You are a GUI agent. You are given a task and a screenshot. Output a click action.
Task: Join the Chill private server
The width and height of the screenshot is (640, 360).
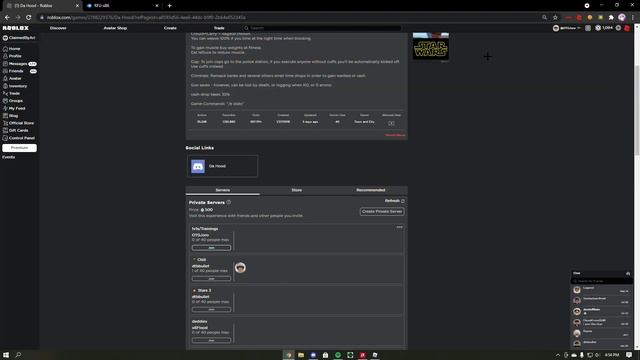tap(211, 279)
